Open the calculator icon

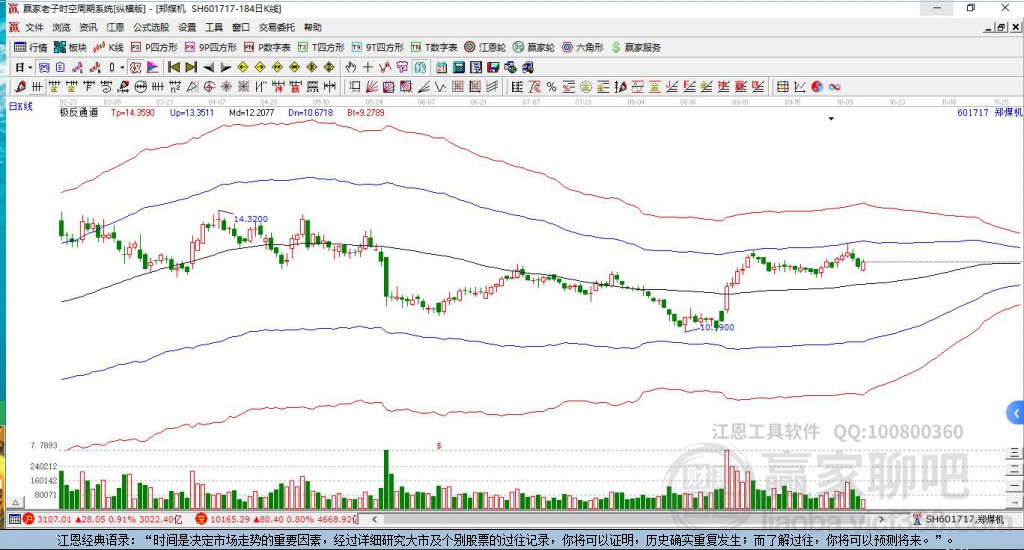pos(458,67)
